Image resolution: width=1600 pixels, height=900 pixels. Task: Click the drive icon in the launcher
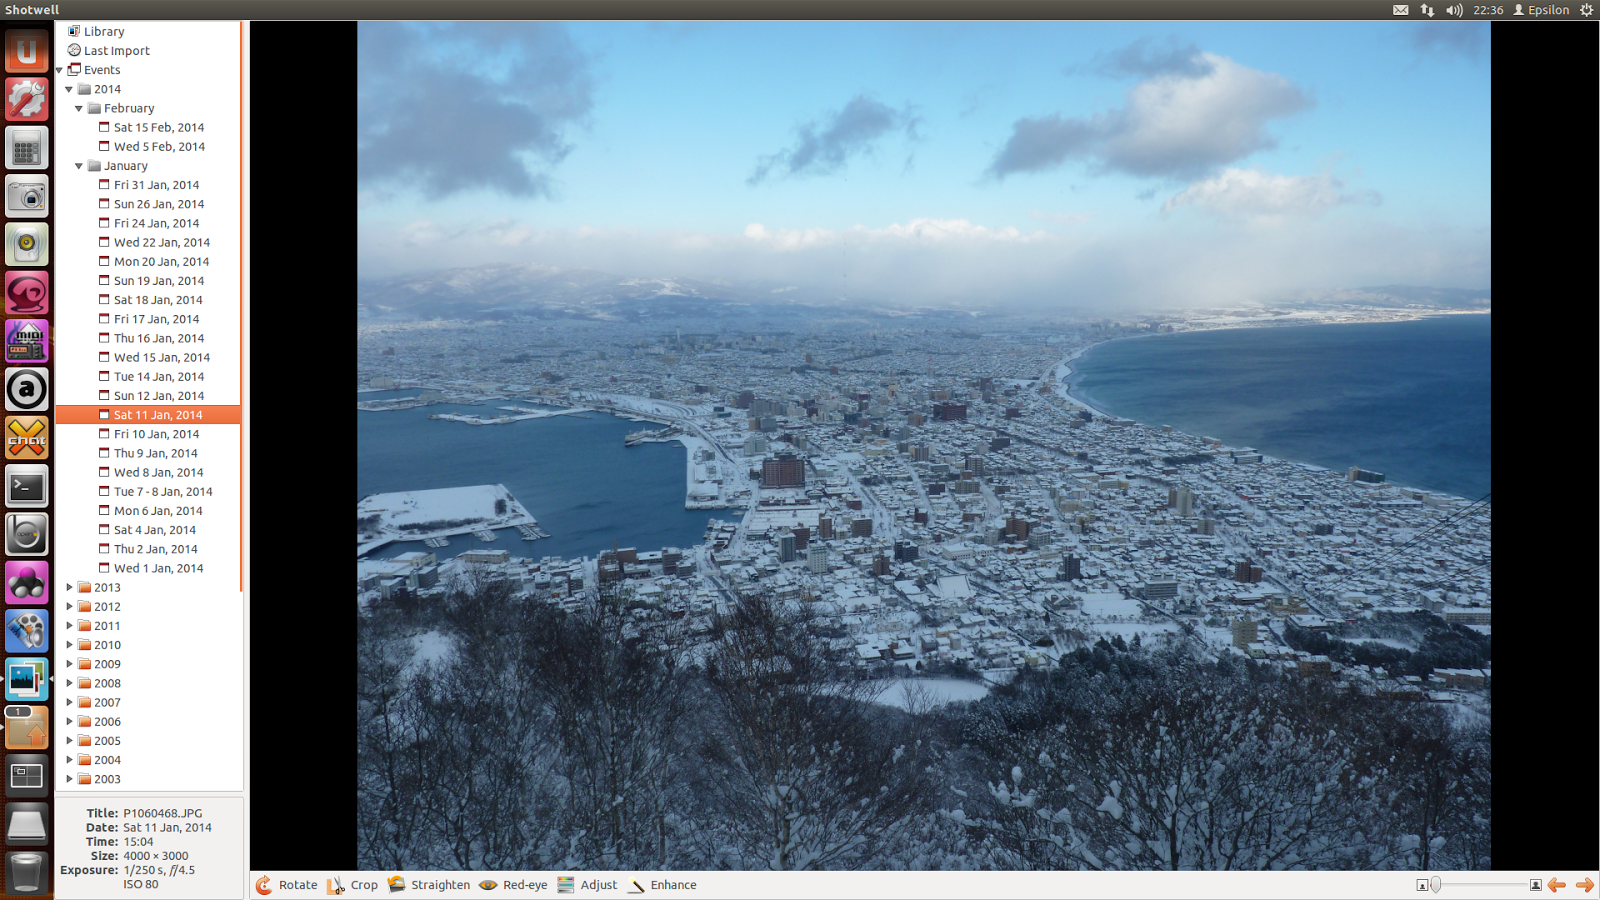(27, 824)
